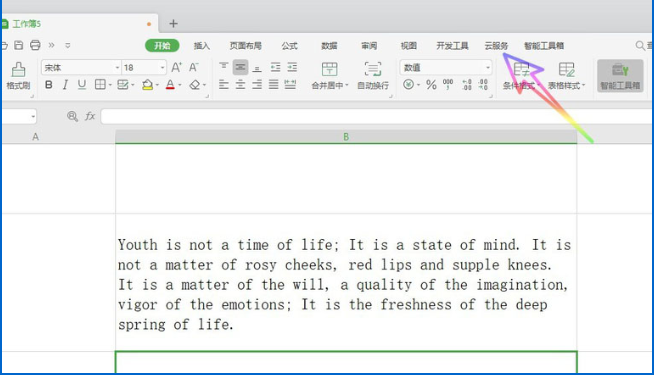This screenshot has width=654, height=375.
Task: Toggle Underline formatting
Action: point(82,85)
